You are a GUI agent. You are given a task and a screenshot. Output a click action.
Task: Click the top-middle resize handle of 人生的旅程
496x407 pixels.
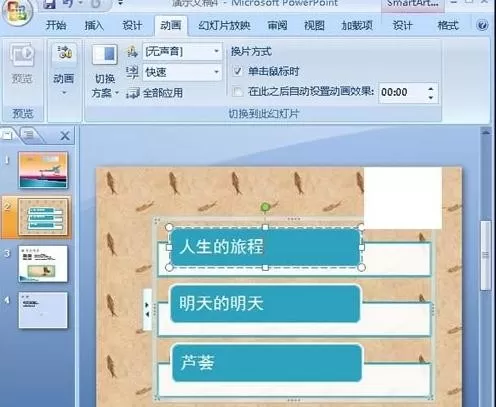pyautogui.click(x=265, y=227)
